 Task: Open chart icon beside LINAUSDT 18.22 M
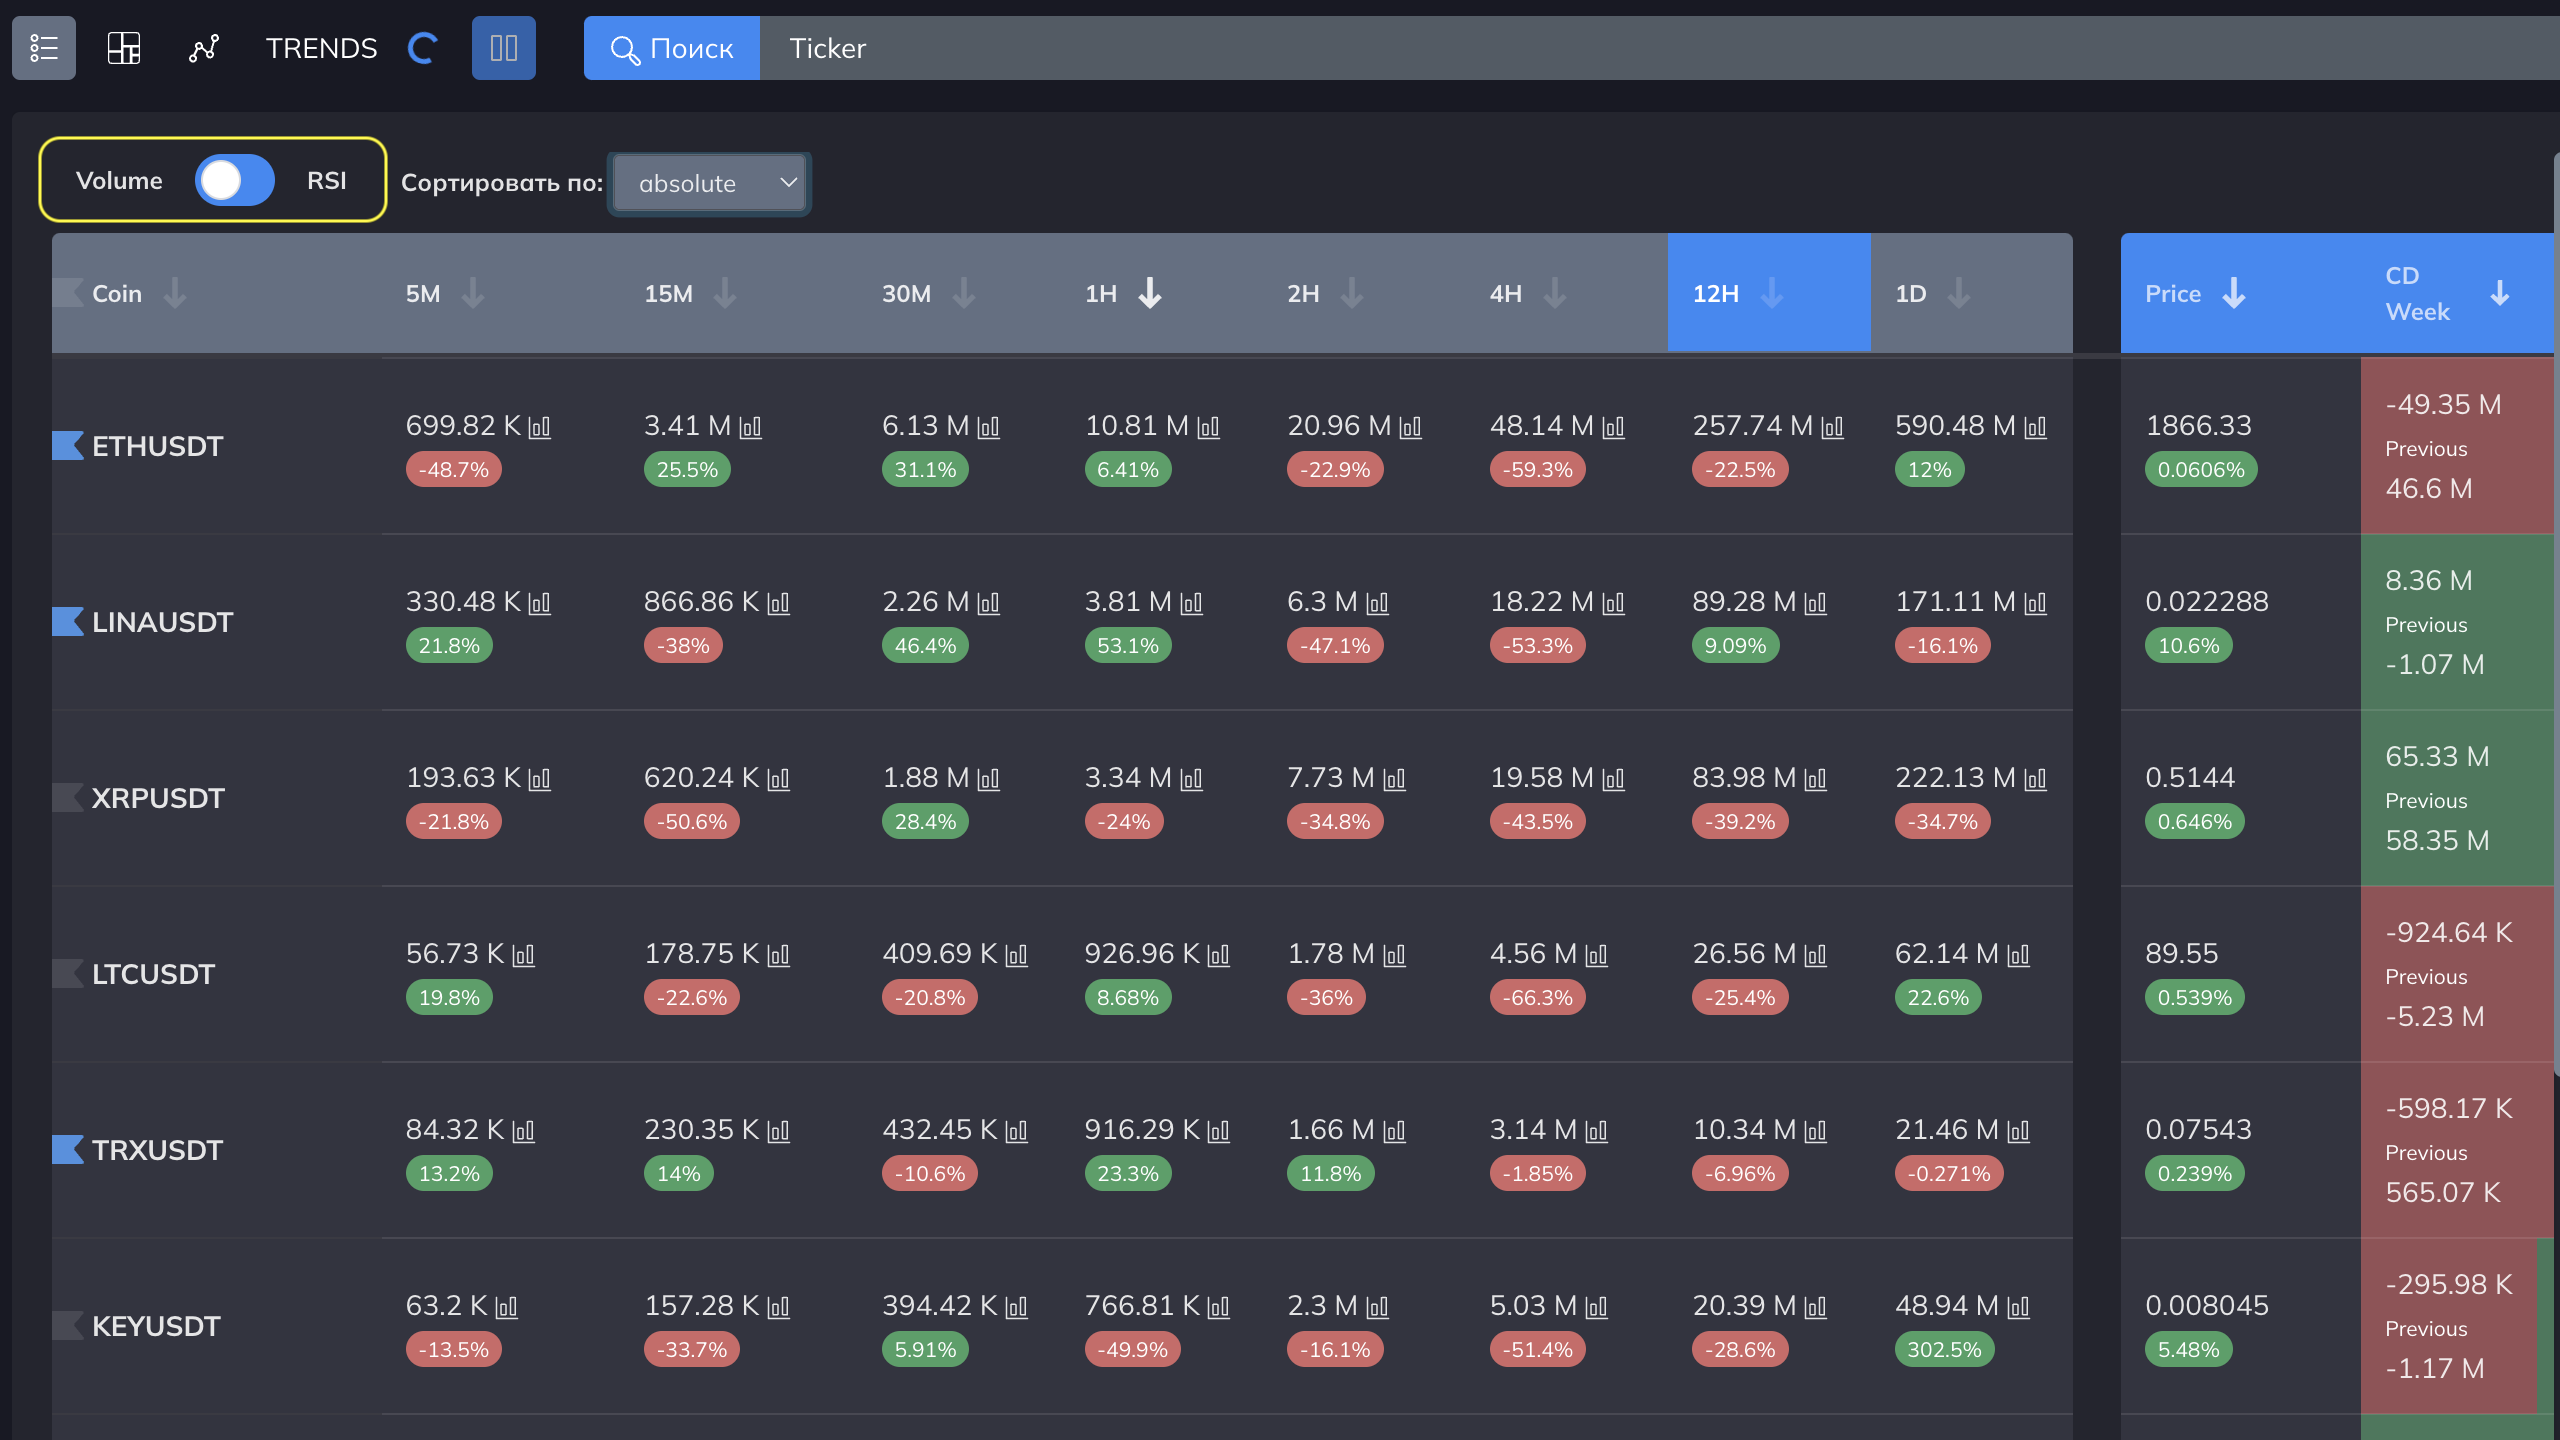pos(1613,604)
